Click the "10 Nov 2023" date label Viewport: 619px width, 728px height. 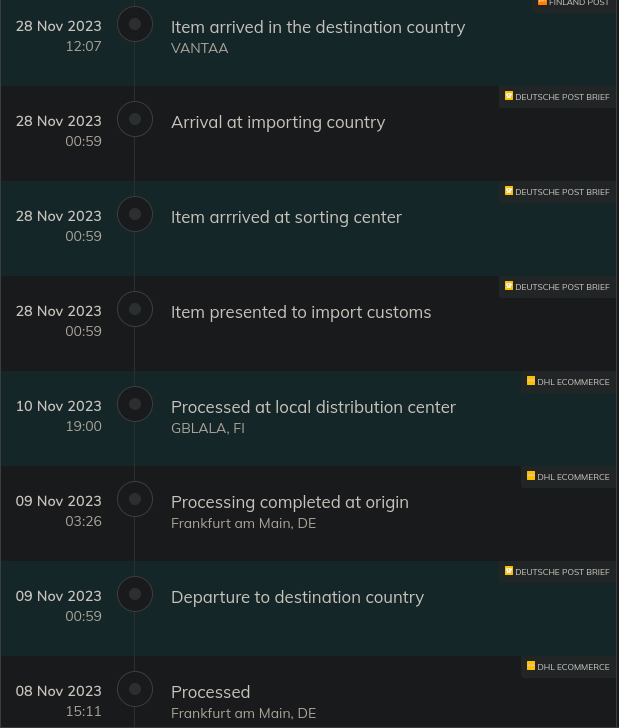click(x=58, y=406)
